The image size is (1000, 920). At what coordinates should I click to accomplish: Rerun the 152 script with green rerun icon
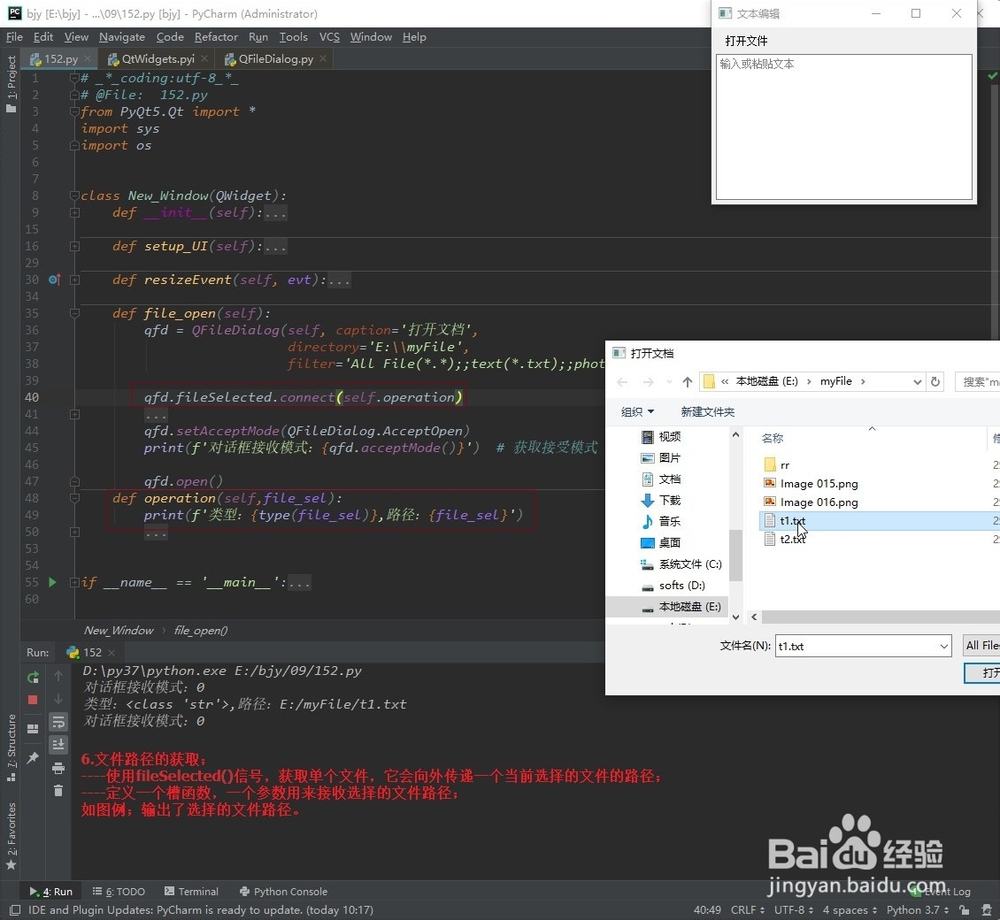coord(33,677)
